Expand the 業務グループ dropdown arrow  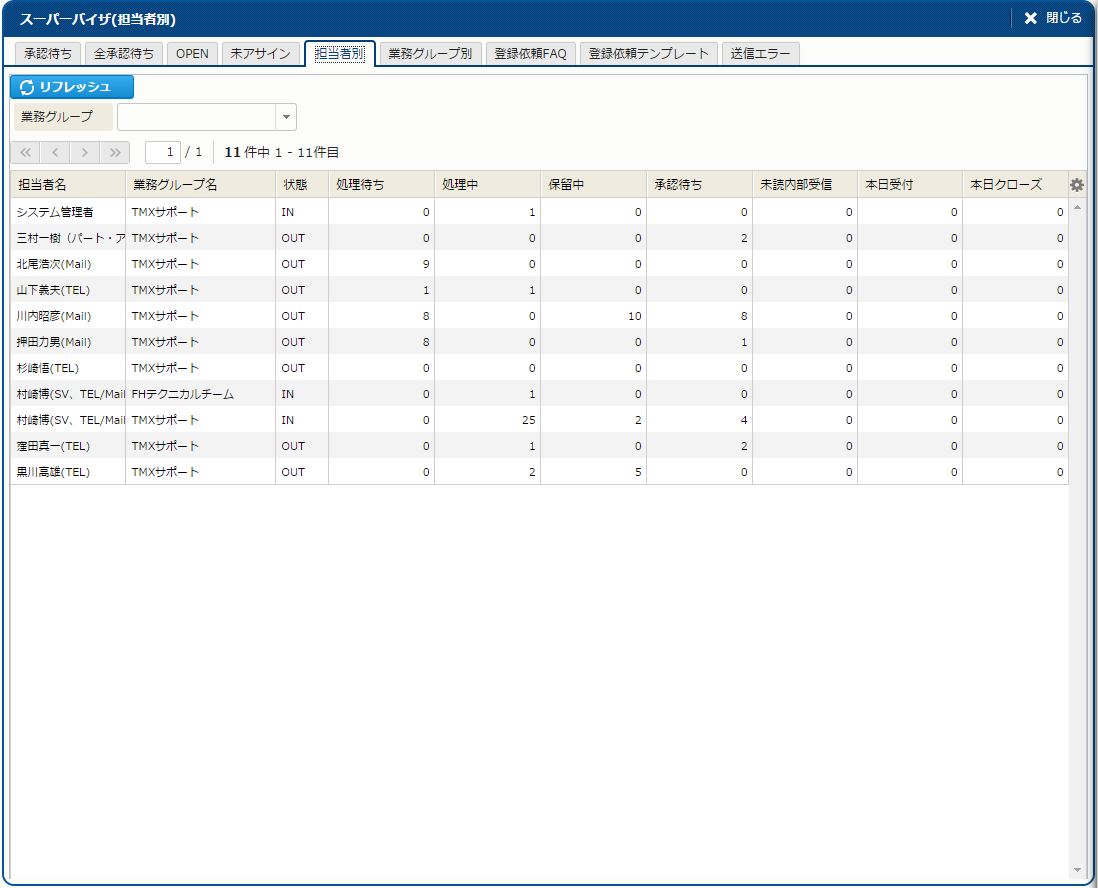coord(286,117)
